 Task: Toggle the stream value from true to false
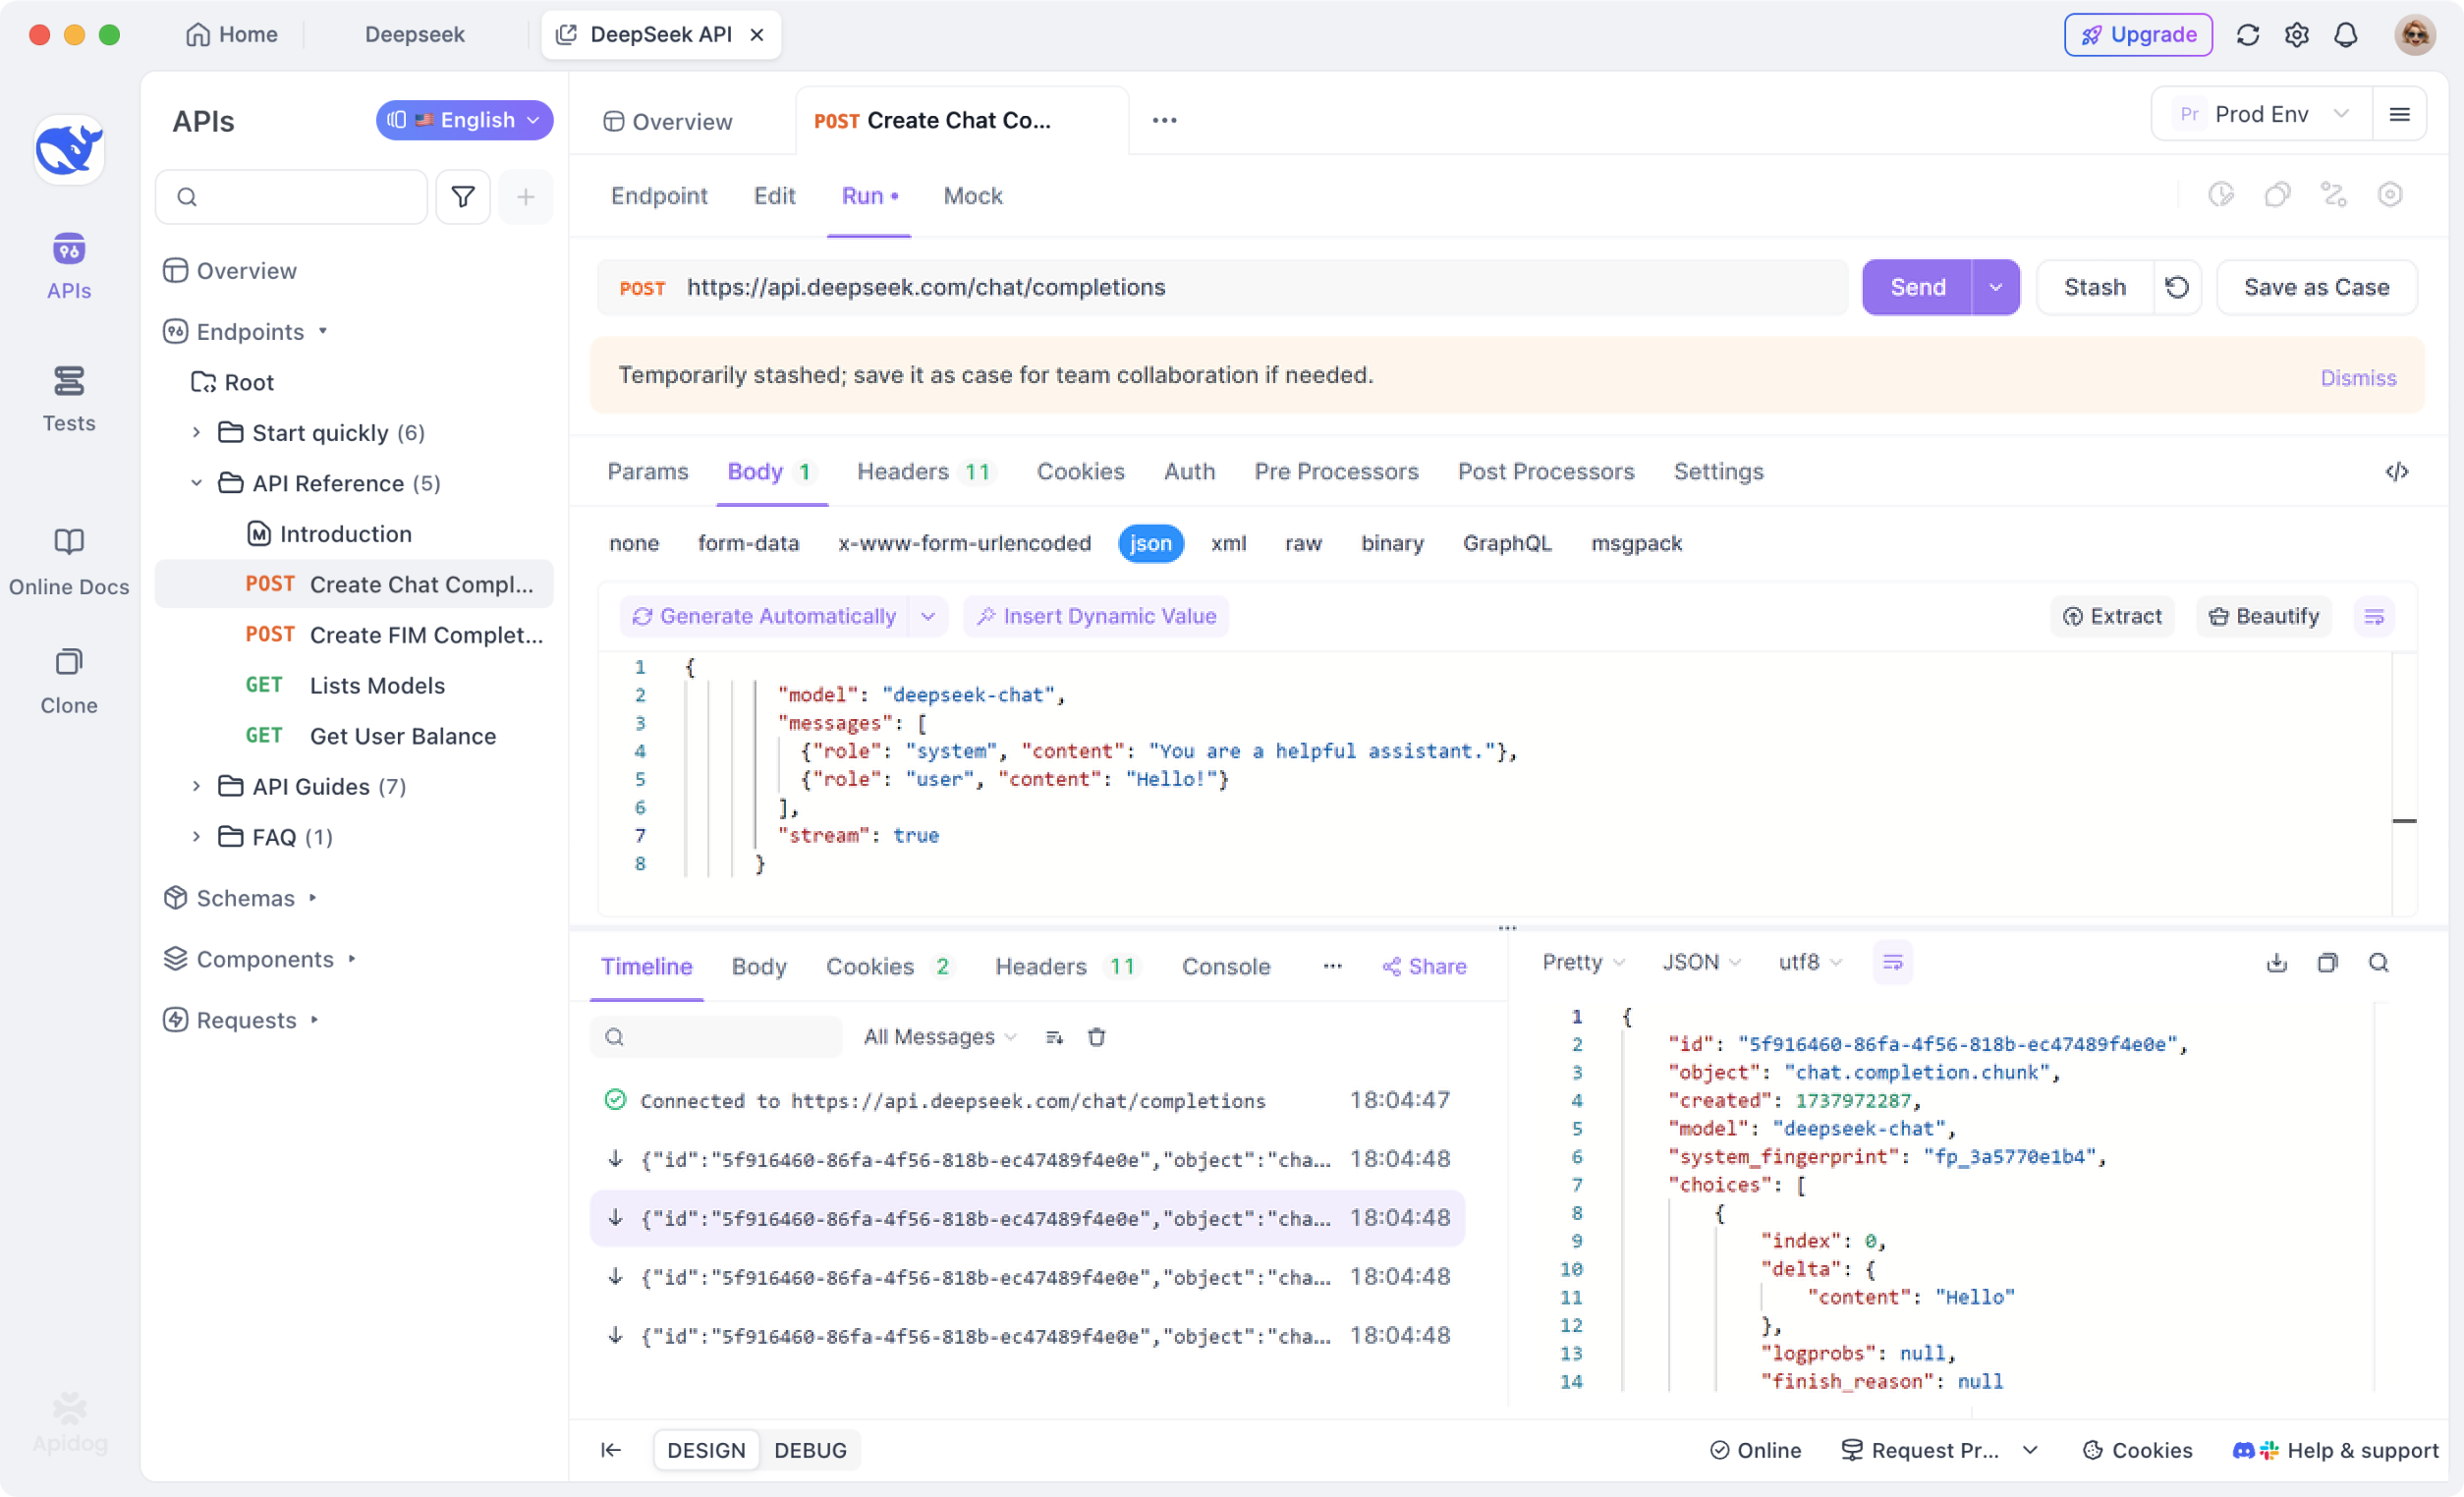point(916,836)
